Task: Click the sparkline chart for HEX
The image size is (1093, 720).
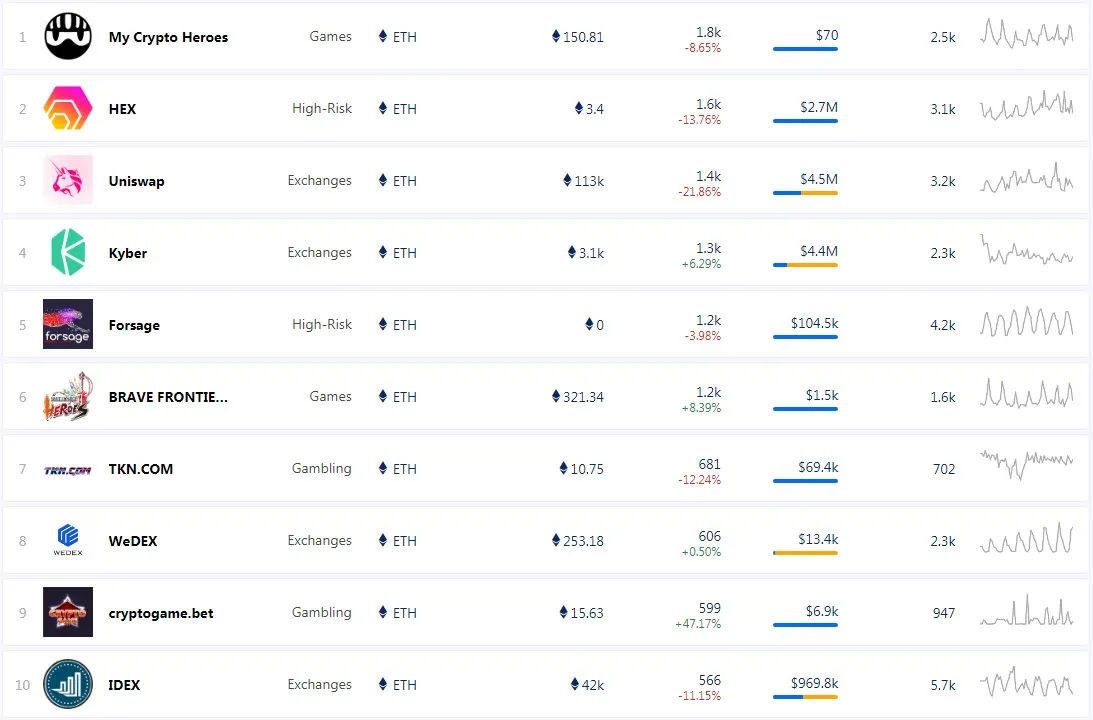Action: pyautogui.click(x=1026, y=108)
